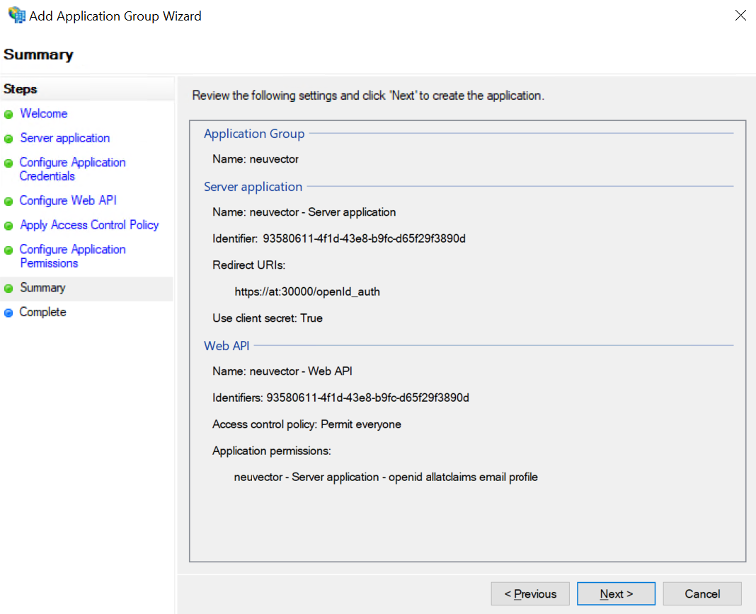Select the Complete step in sidebar
The height and width of the screenshot is (614, 756).
(42, 312)
